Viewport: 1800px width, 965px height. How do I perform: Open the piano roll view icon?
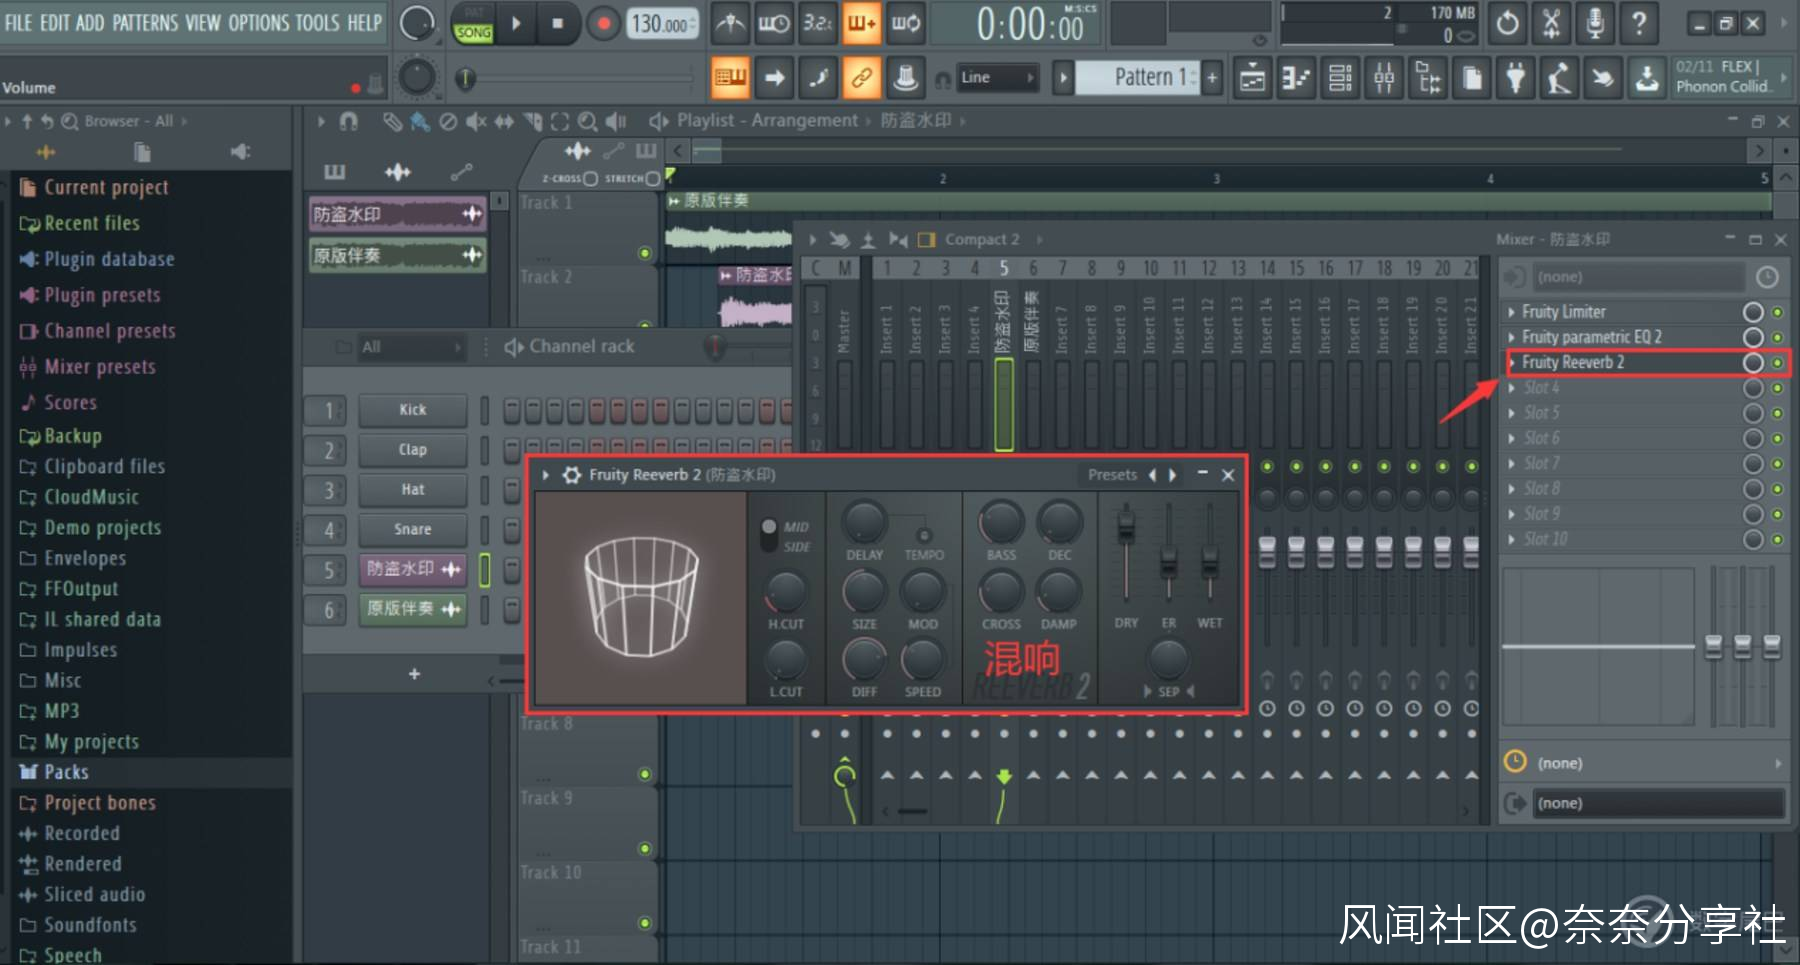click(1296, 78)
